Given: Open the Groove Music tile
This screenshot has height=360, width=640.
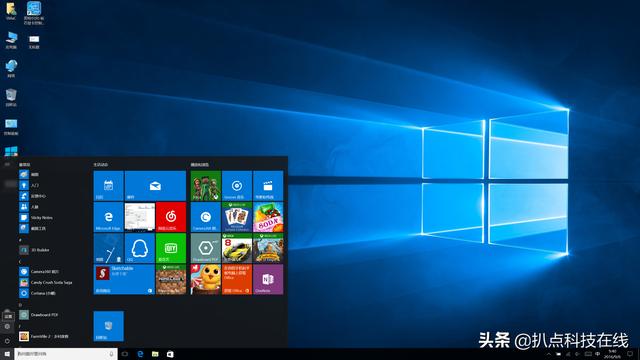Looking at the screenshot, I should tap(237, 186).
